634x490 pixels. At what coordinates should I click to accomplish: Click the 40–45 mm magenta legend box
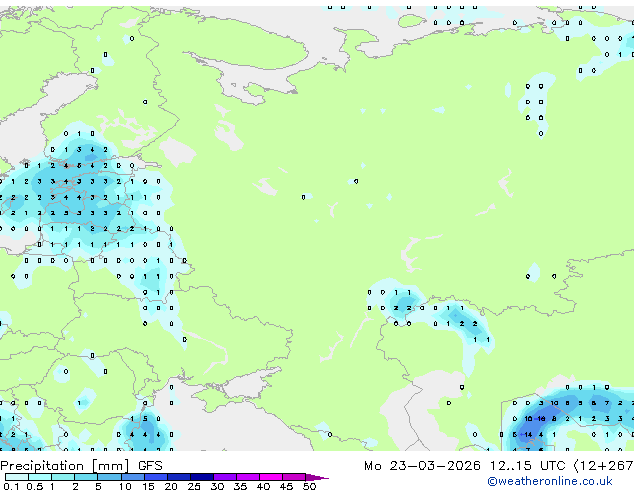(271, 477)
